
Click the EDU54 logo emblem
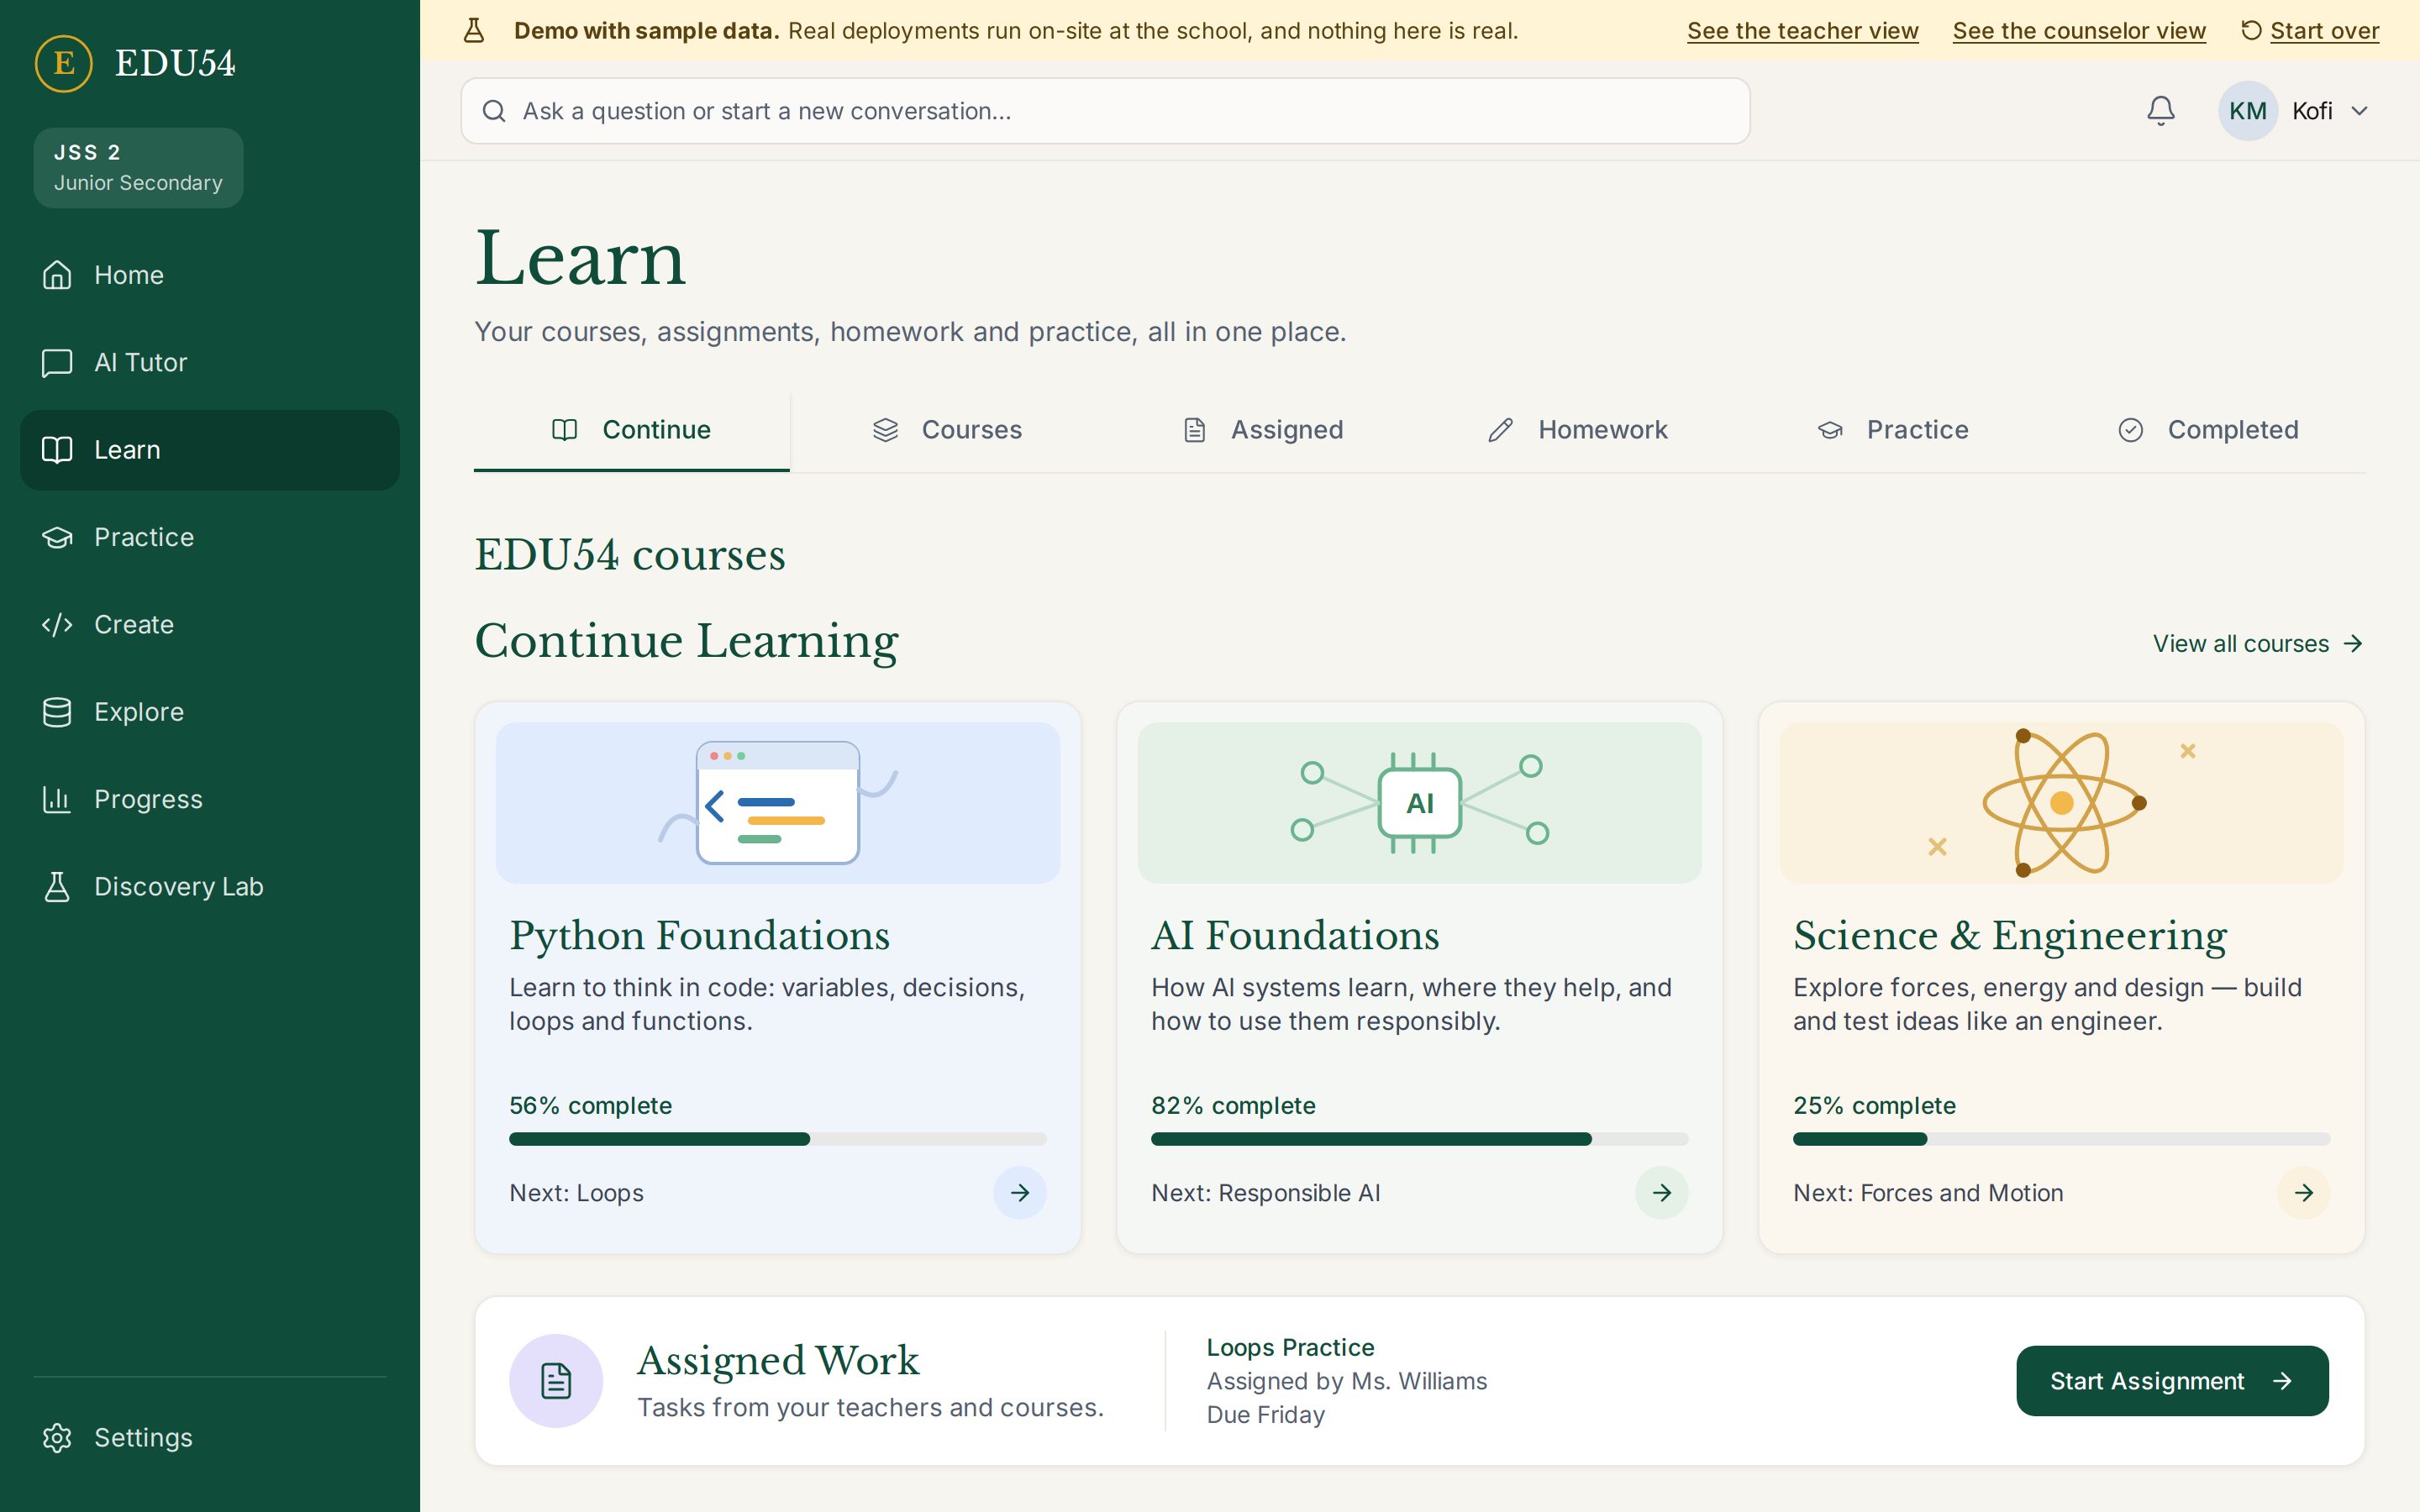[x=63, y=63]
